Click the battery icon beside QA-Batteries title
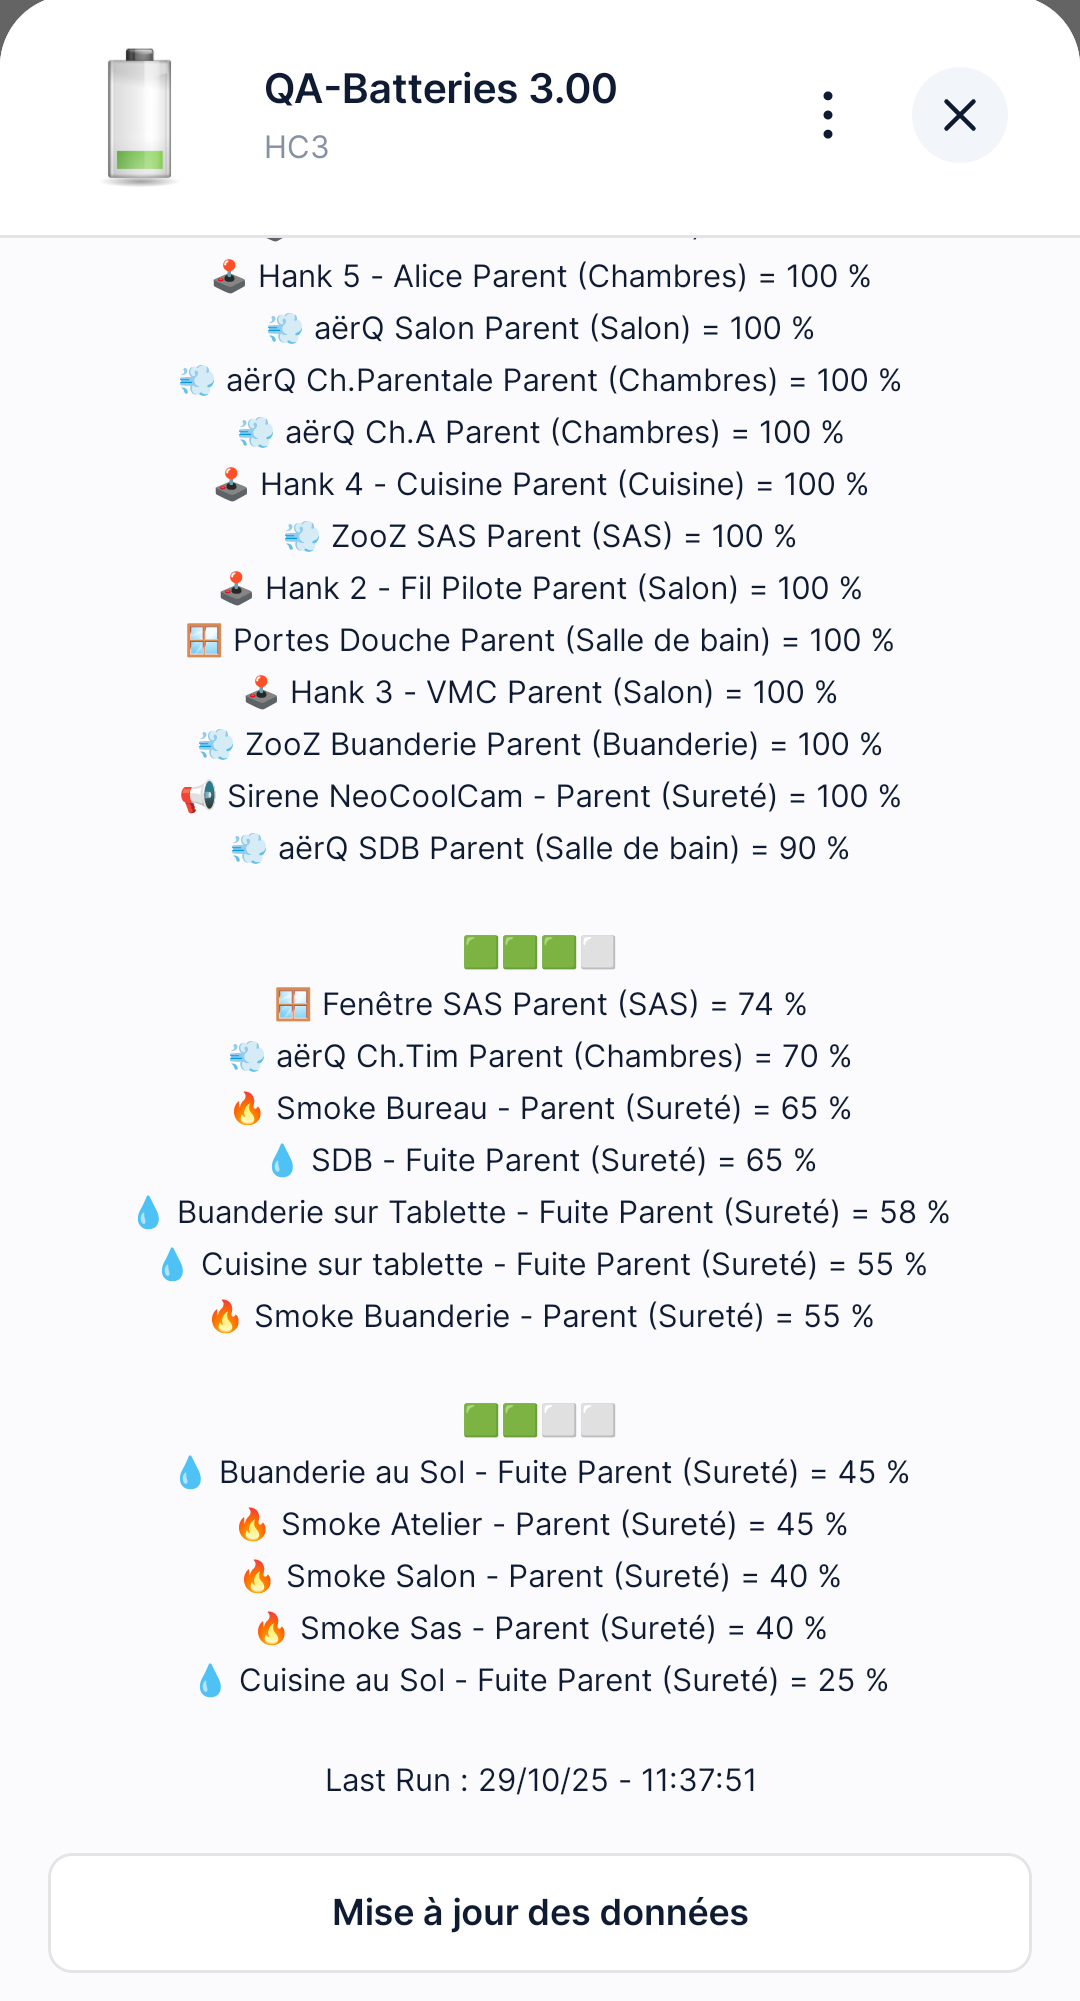The height and width of the screenshot is (2001, 1080). click(140, 116)
